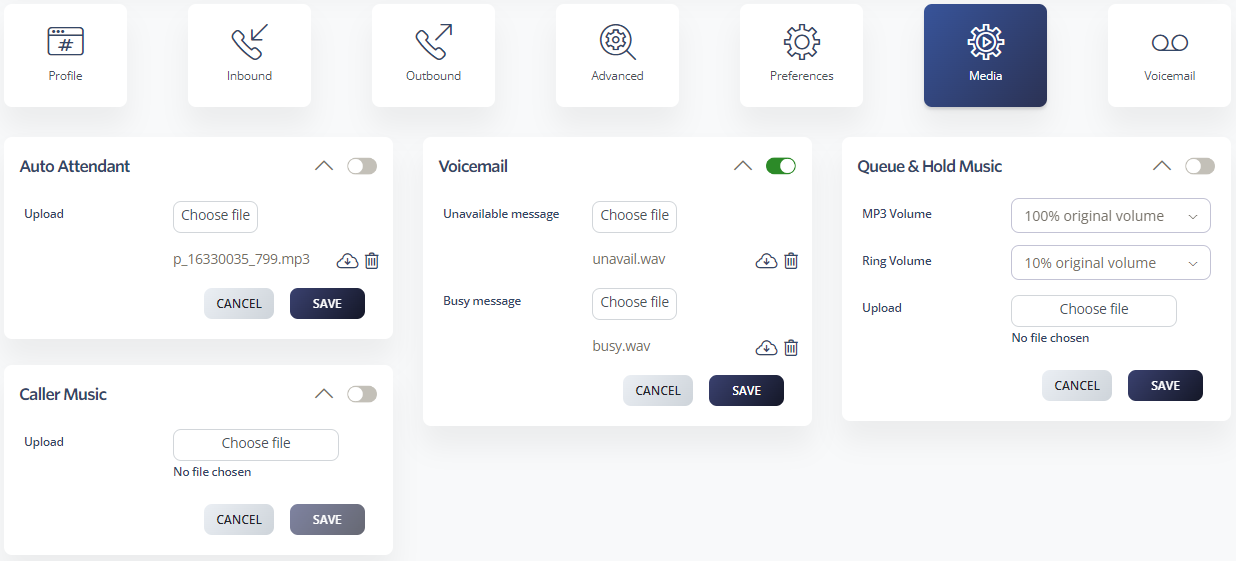Delete the unavail.wav file
Image resolution: width=1236 pixels, height=561 pixels.
point(791,261)
